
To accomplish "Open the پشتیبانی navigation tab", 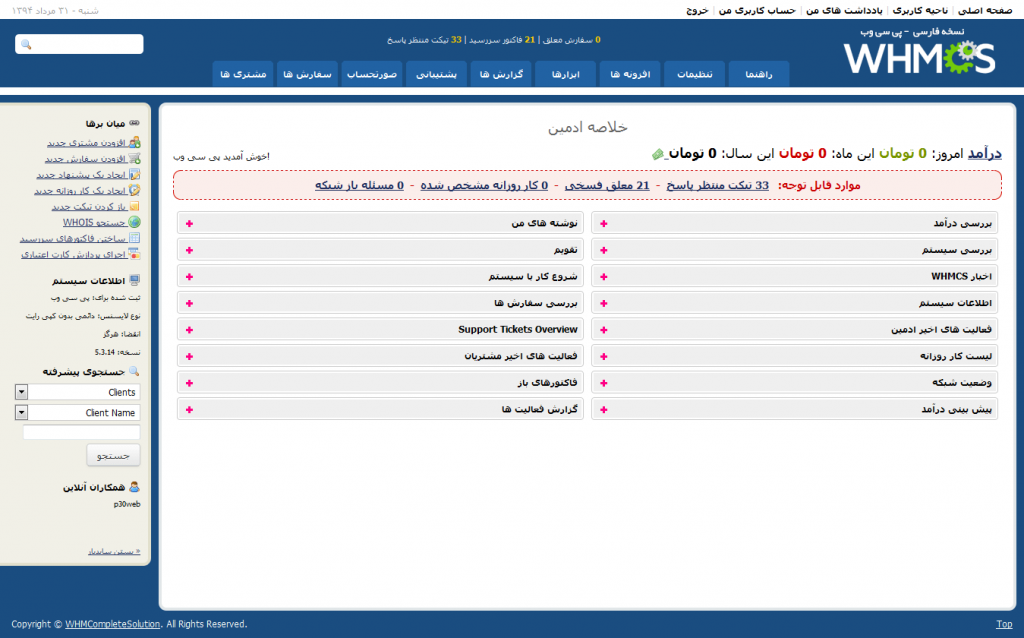I will pos(436,74).
